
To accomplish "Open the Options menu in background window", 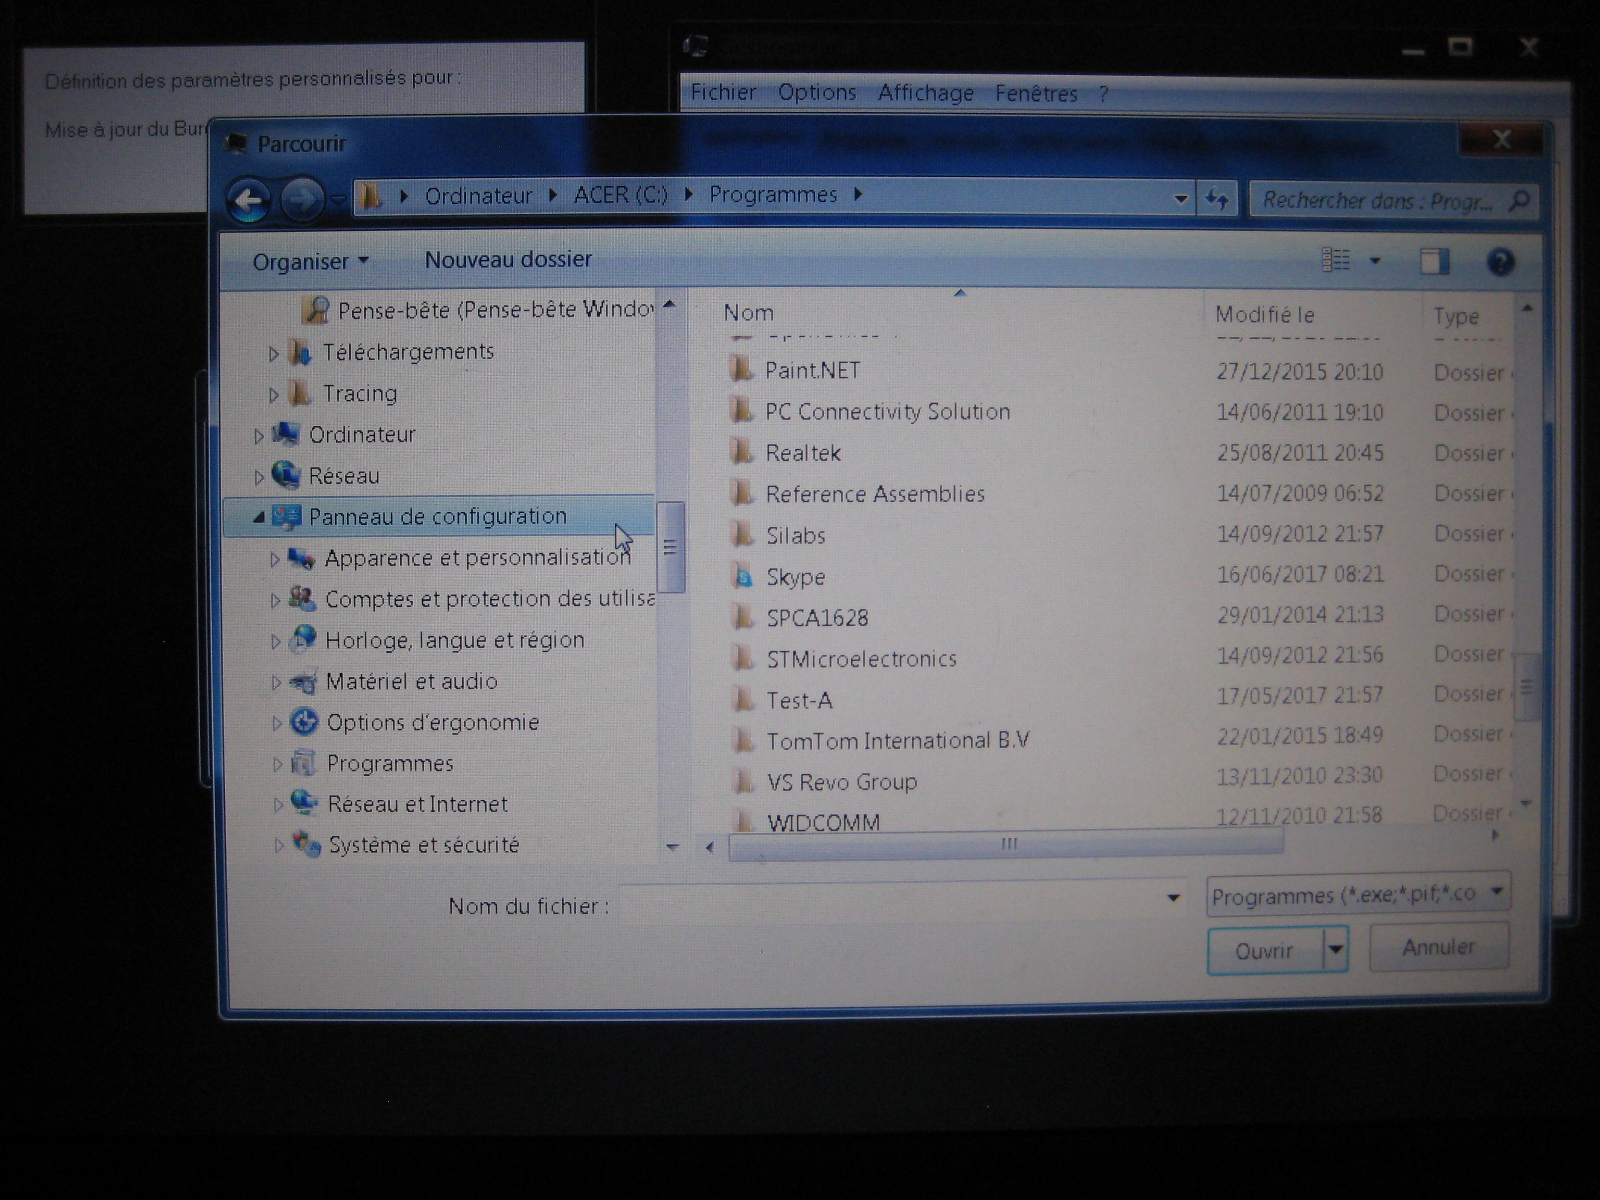I will [x=817, y=92].
